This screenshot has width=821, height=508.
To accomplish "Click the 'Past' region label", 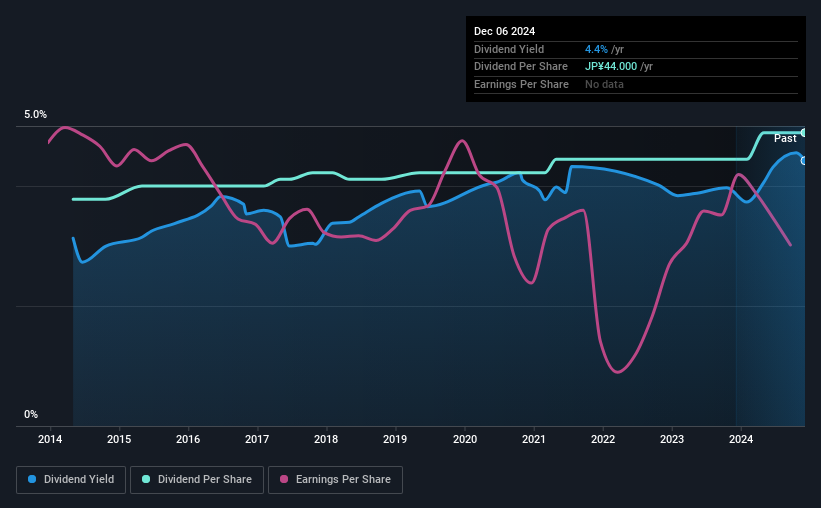I will coord(785,138).
